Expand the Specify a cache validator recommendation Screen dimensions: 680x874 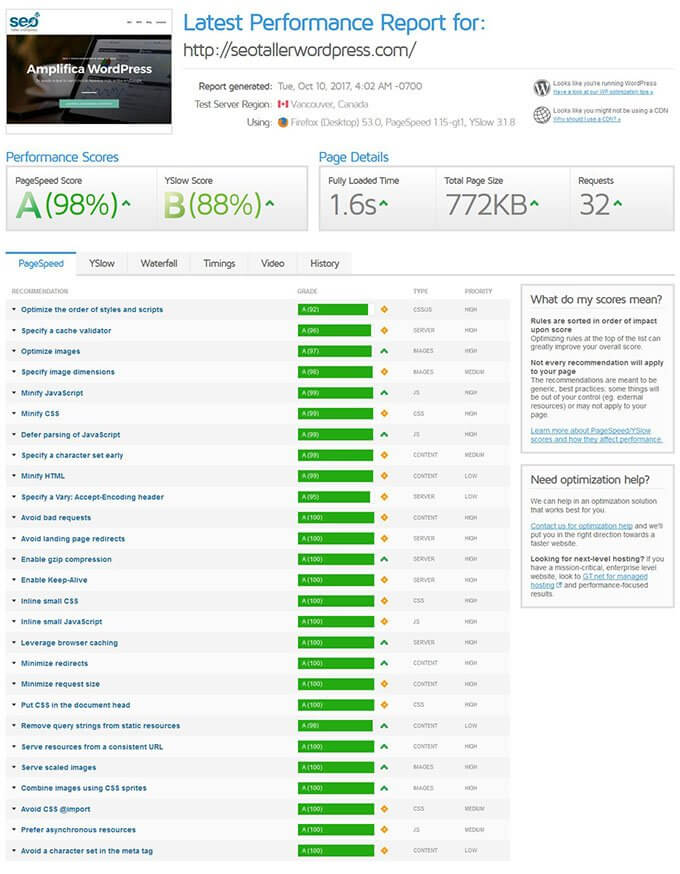(14, 331)
